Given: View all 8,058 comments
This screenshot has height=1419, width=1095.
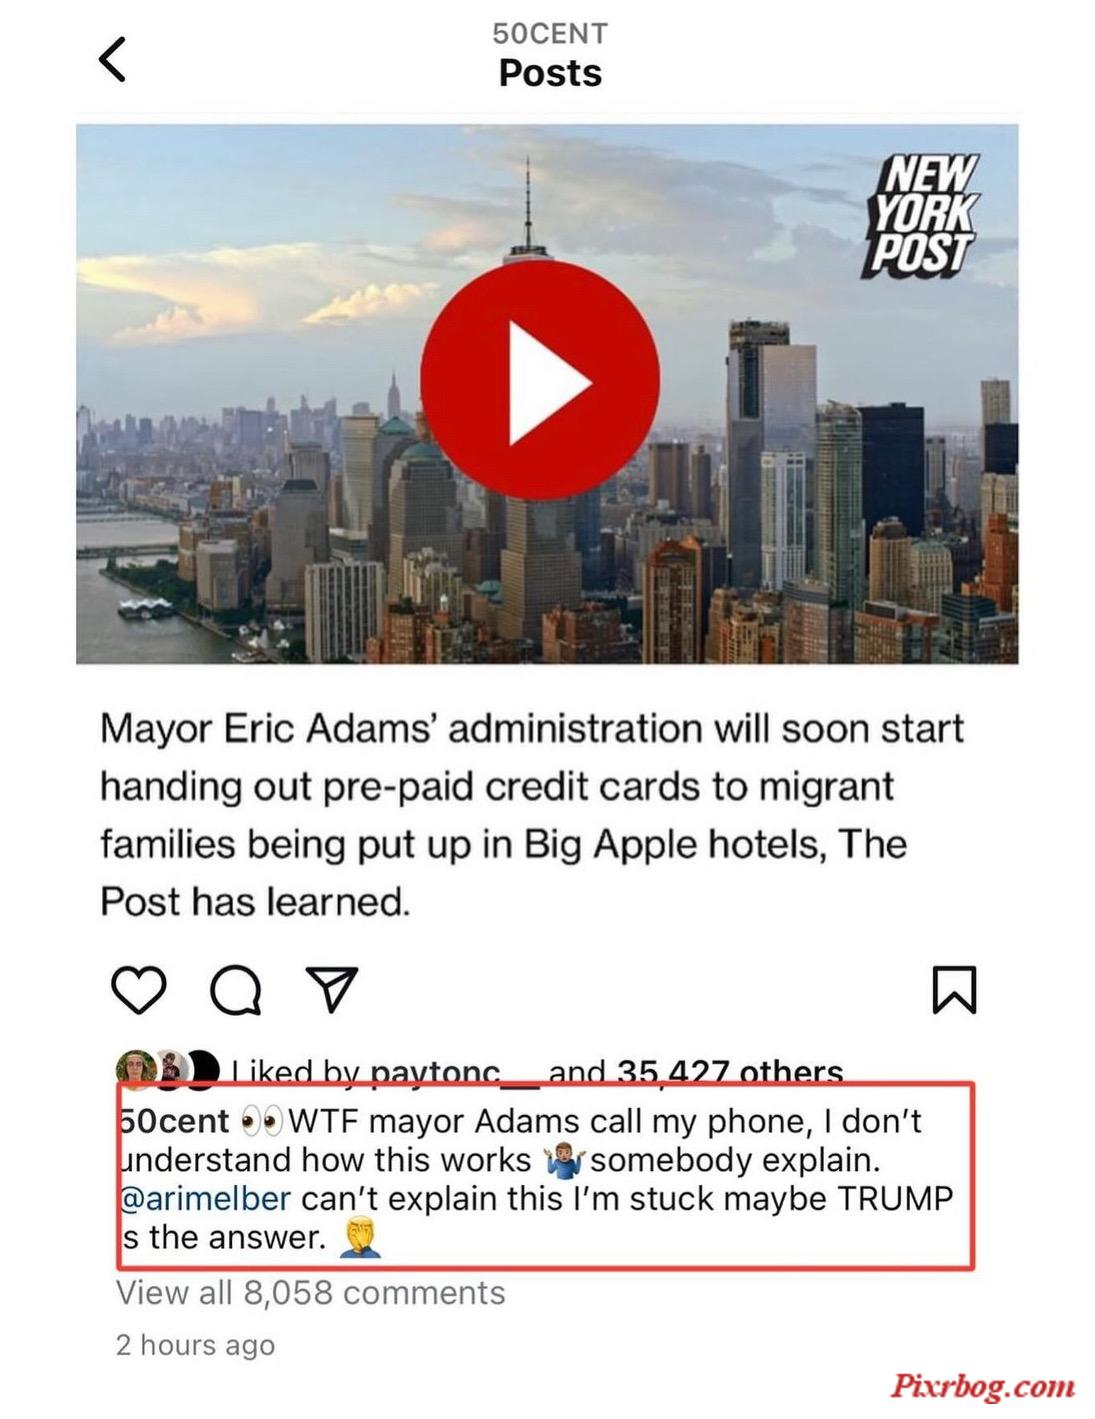Looking at the screenshot, I should click(x=310, y=1293).
